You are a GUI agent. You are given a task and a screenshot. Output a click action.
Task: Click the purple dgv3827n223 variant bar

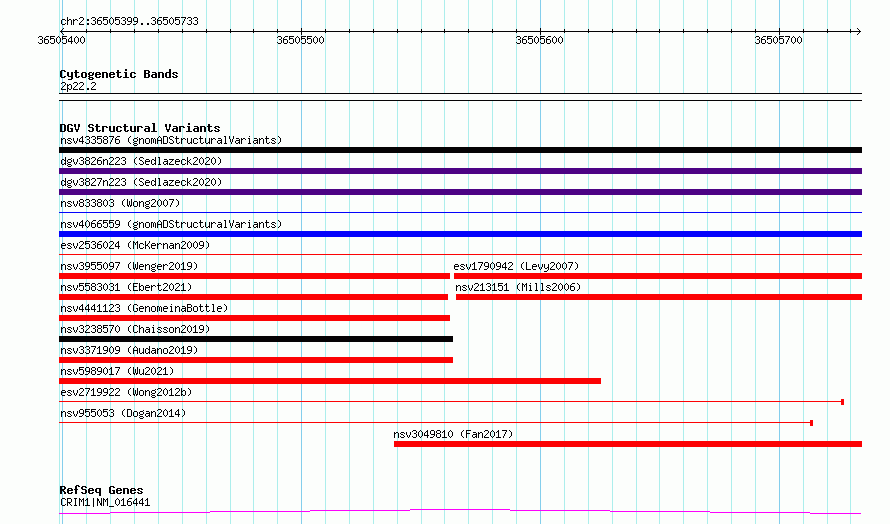point(460,192)
